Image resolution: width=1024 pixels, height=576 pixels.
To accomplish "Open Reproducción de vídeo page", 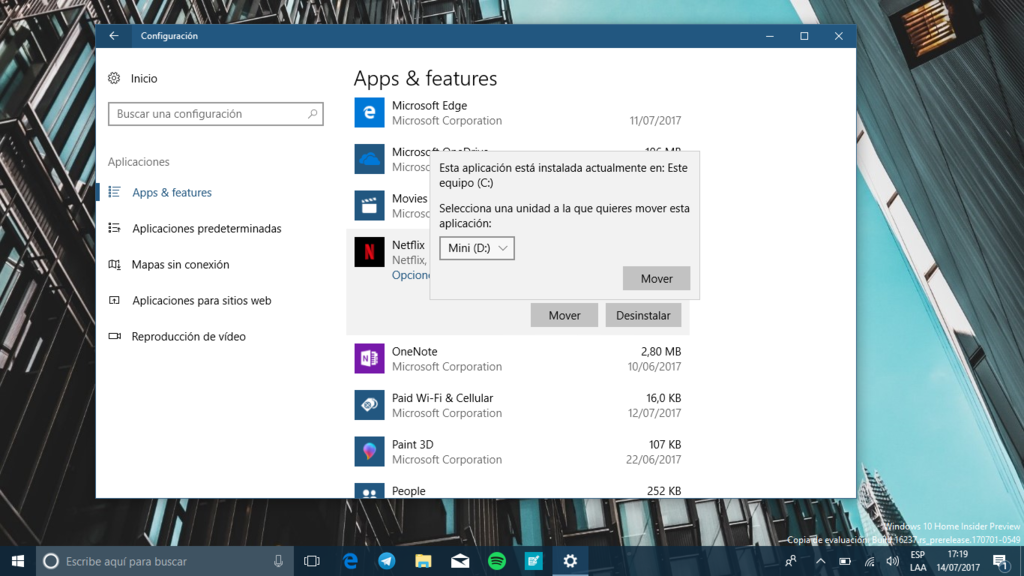I will tap(188, 336).
